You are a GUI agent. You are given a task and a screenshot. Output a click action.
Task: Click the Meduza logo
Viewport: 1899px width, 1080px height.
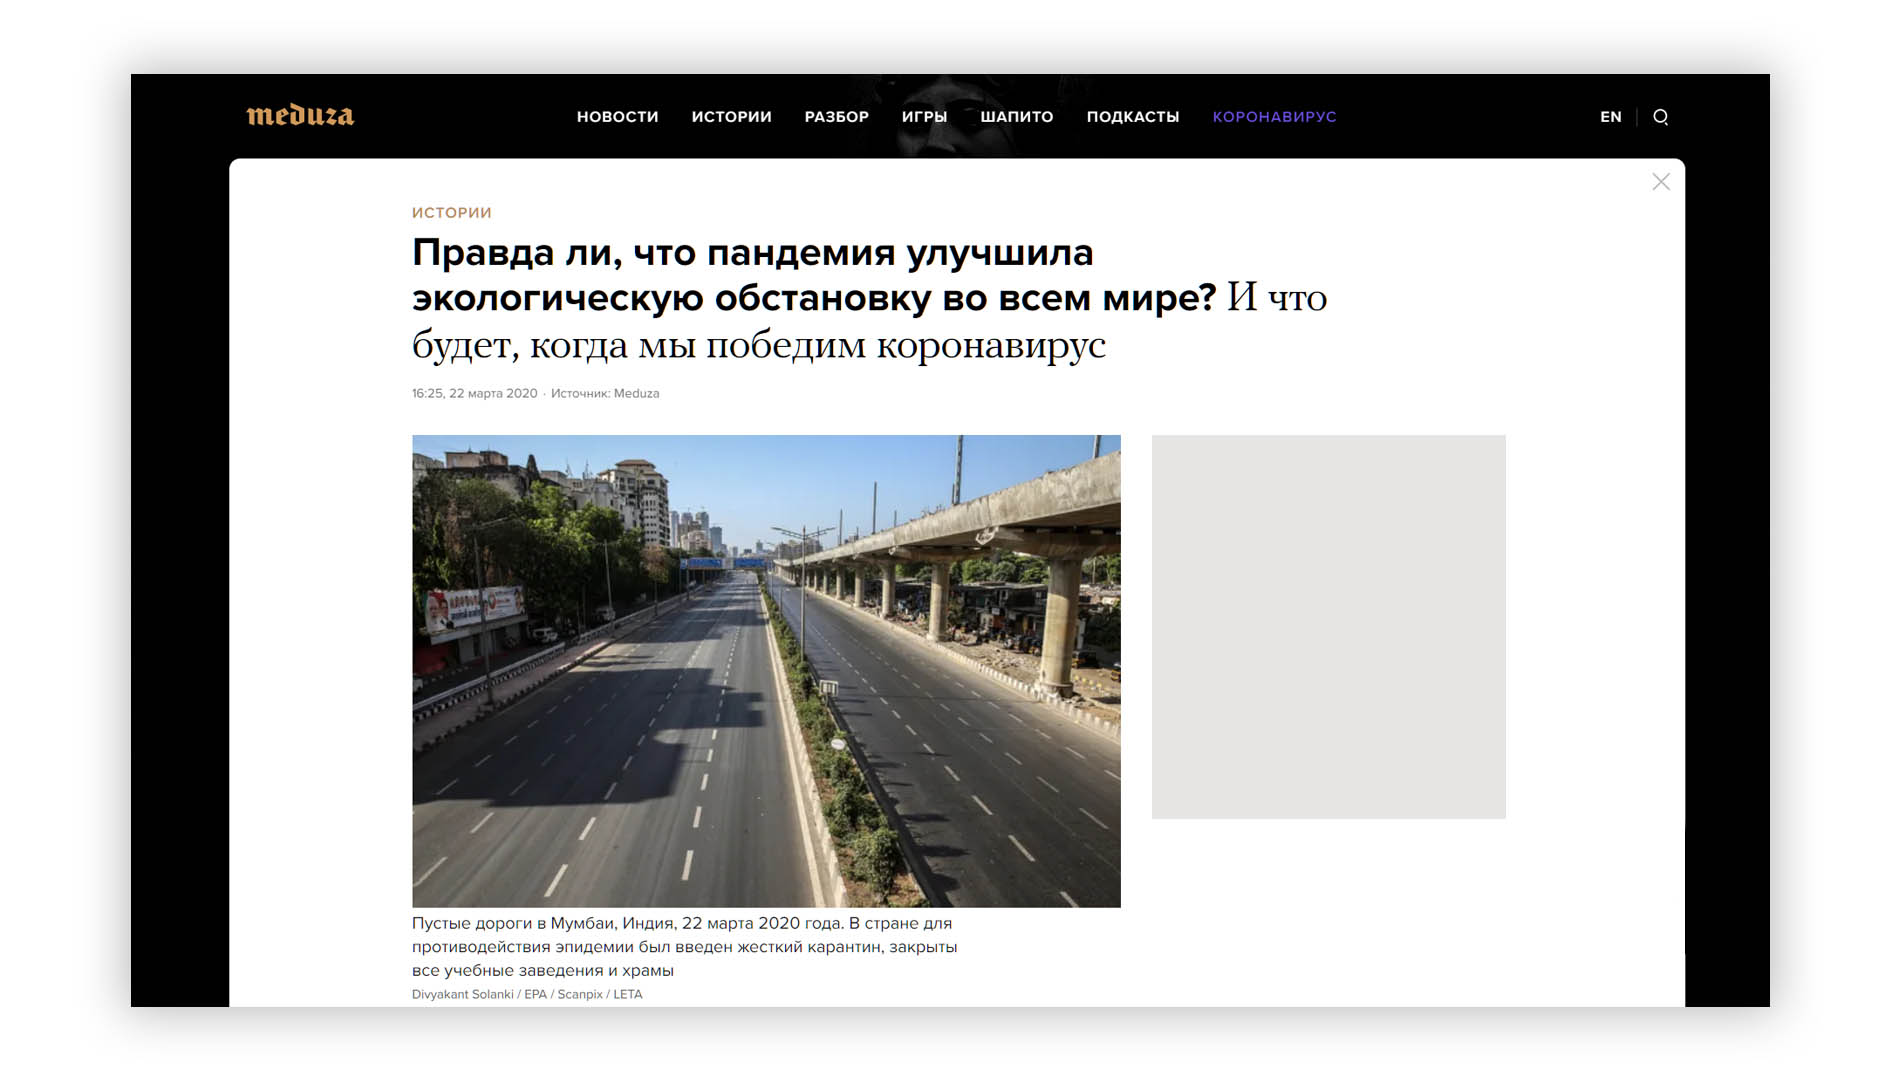pyautogui.click(x=300, y=116)
